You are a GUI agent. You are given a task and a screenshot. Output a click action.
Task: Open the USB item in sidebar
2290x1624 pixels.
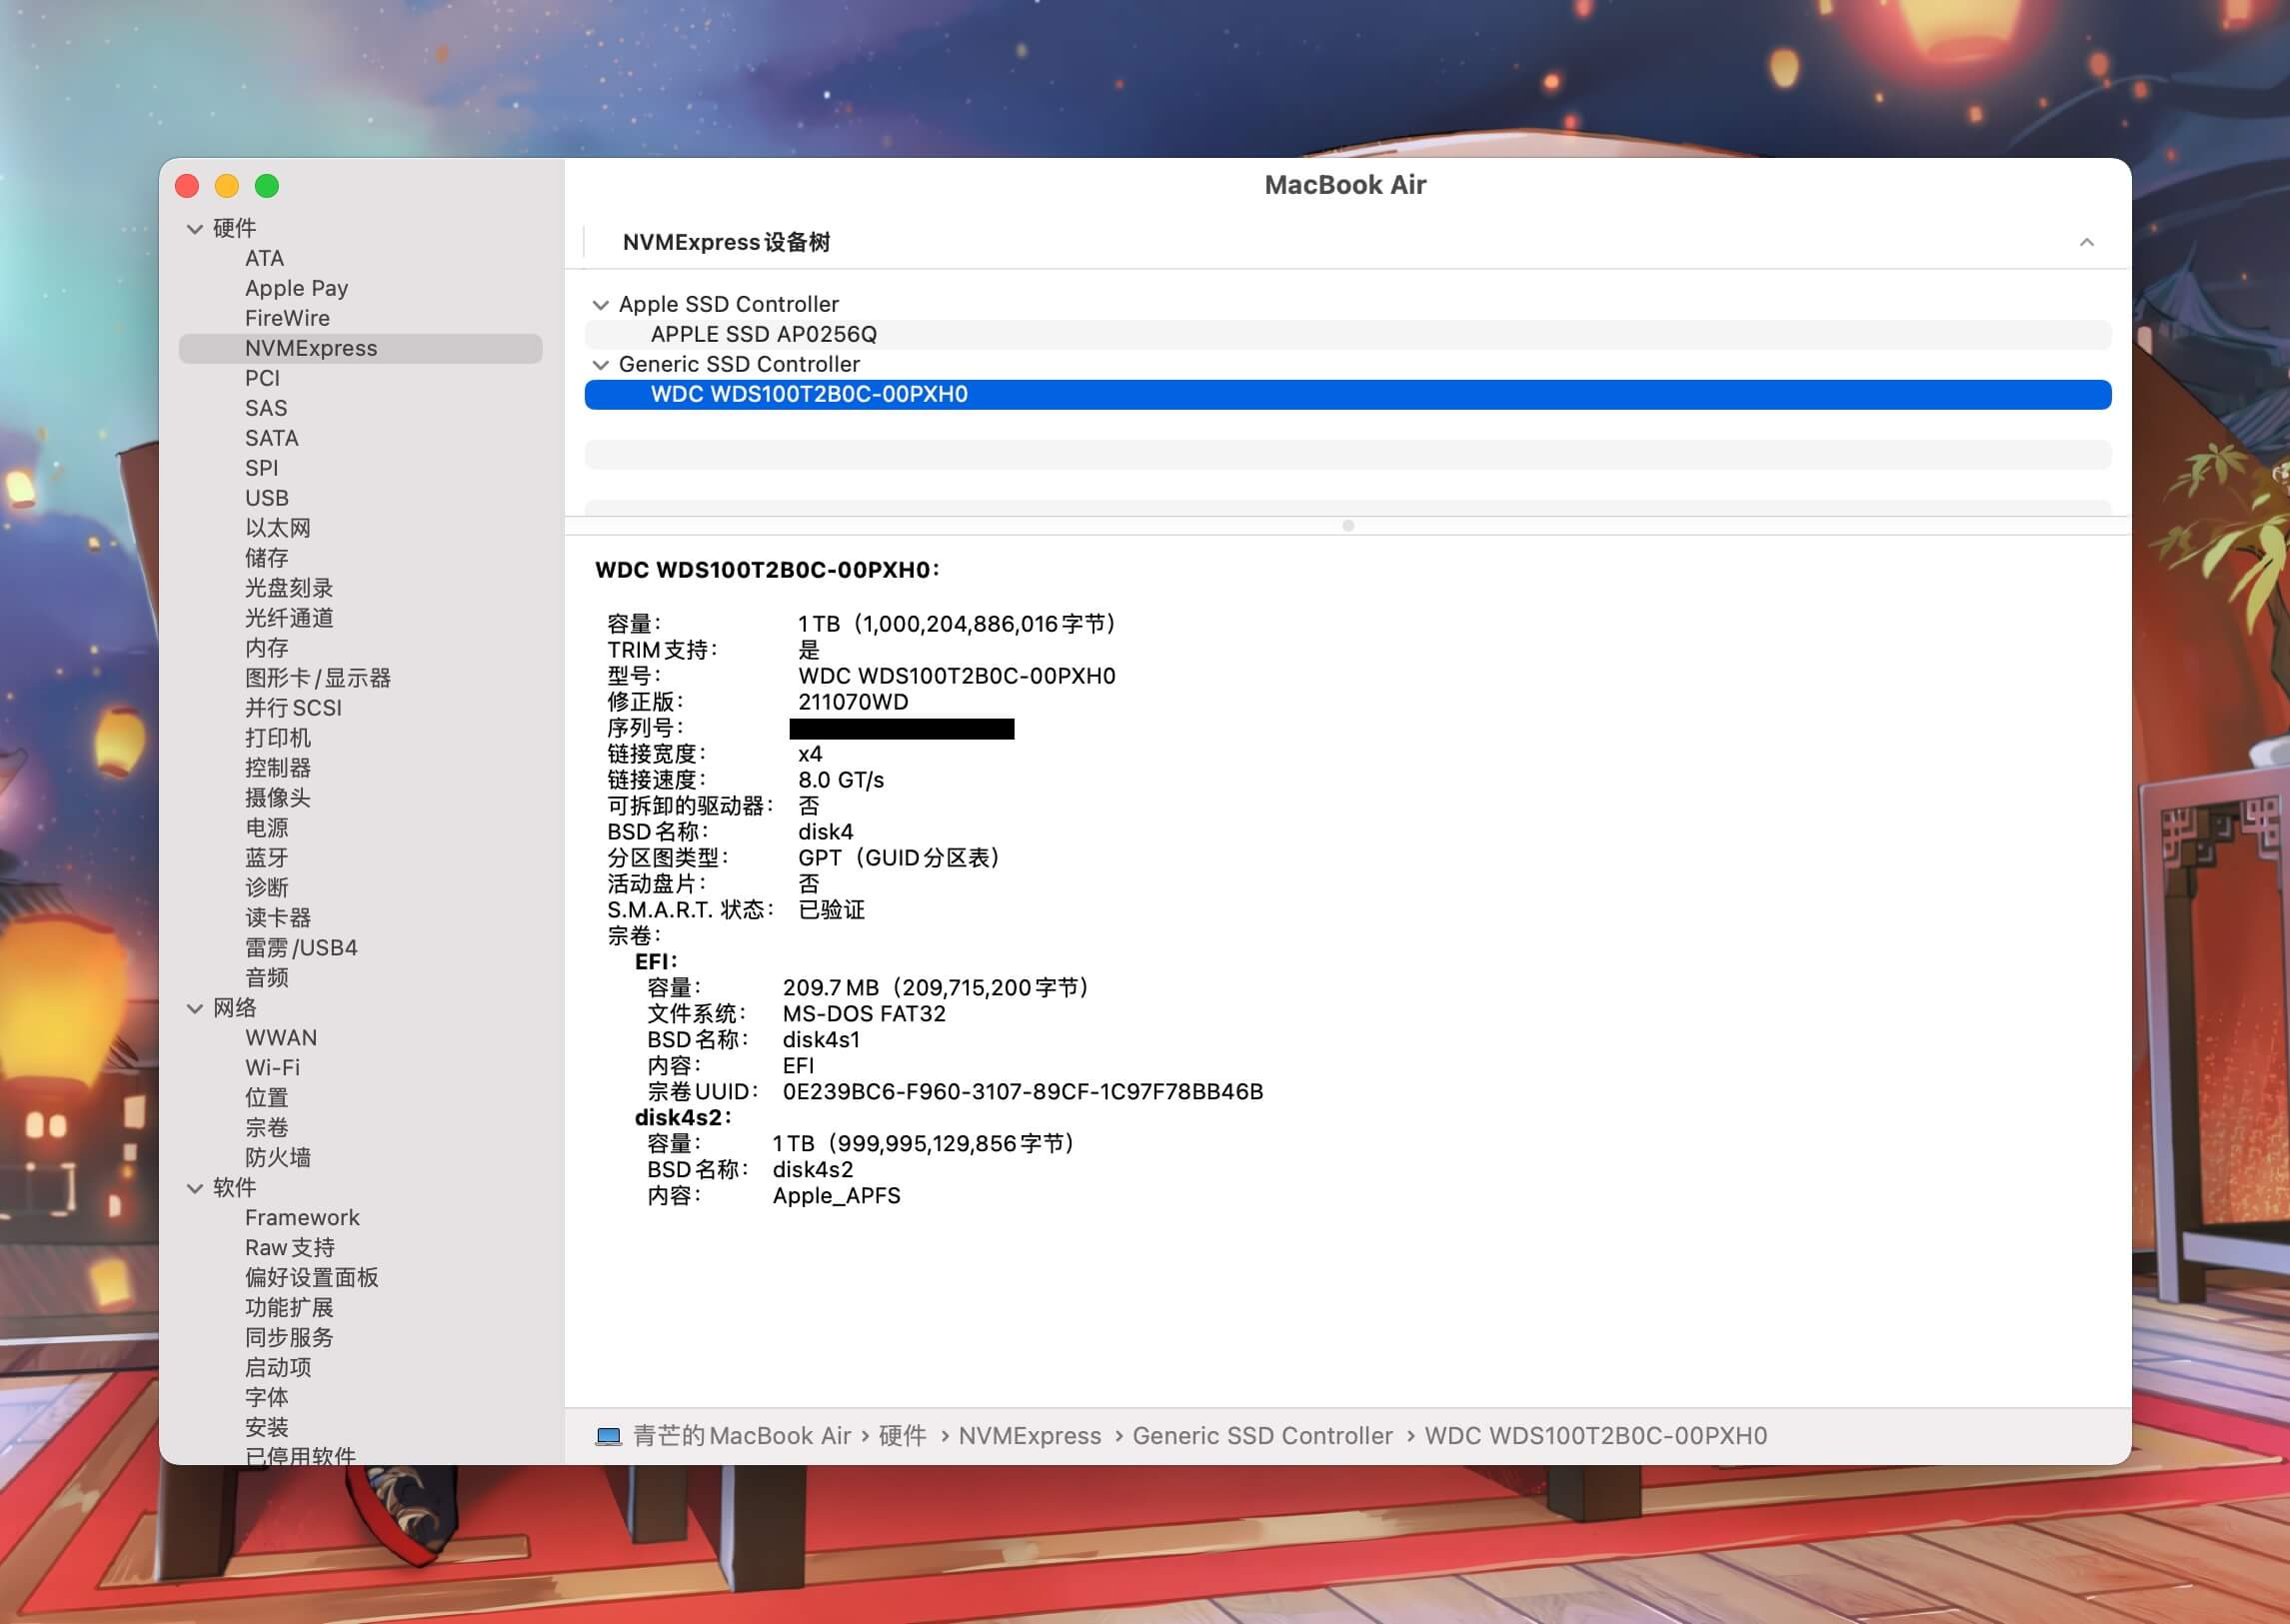267,498
